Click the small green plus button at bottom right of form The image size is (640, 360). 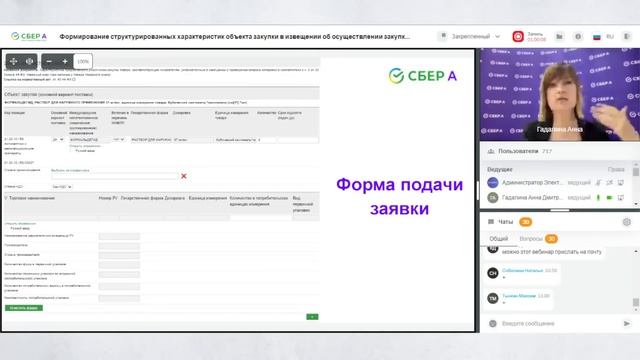312,317
